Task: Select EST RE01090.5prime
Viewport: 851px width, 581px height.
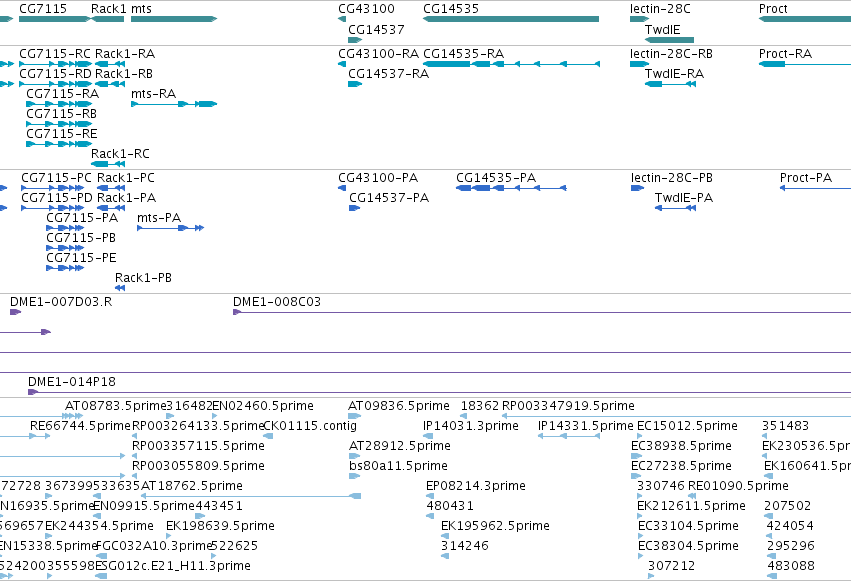Action: point(739,487)
